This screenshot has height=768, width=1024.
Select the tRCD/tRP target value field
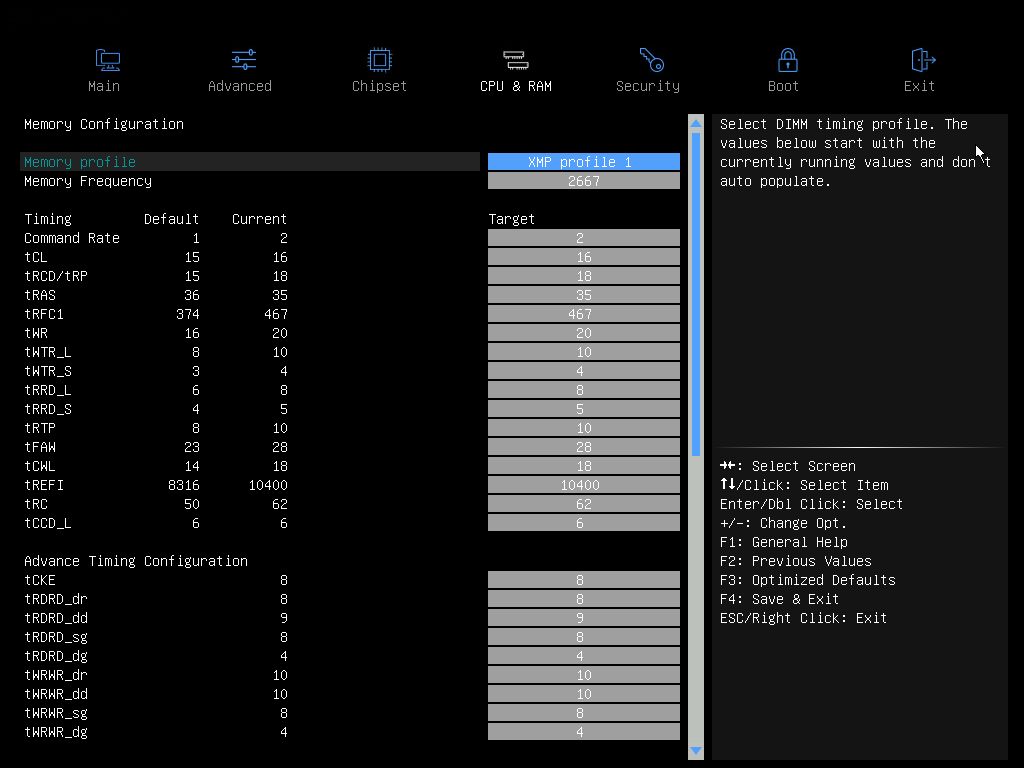pyautogui.click(x=584, y=276)
